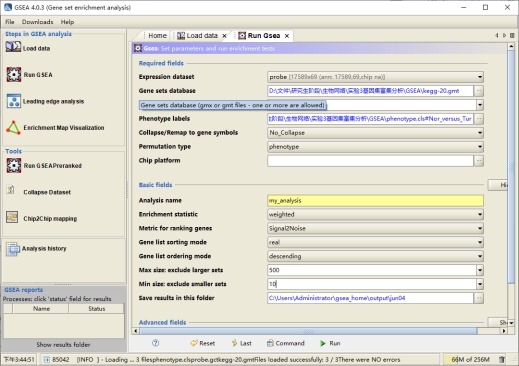Click the Gene sets database path field
This screenshot has width=519, height=366.
(370, 91)
